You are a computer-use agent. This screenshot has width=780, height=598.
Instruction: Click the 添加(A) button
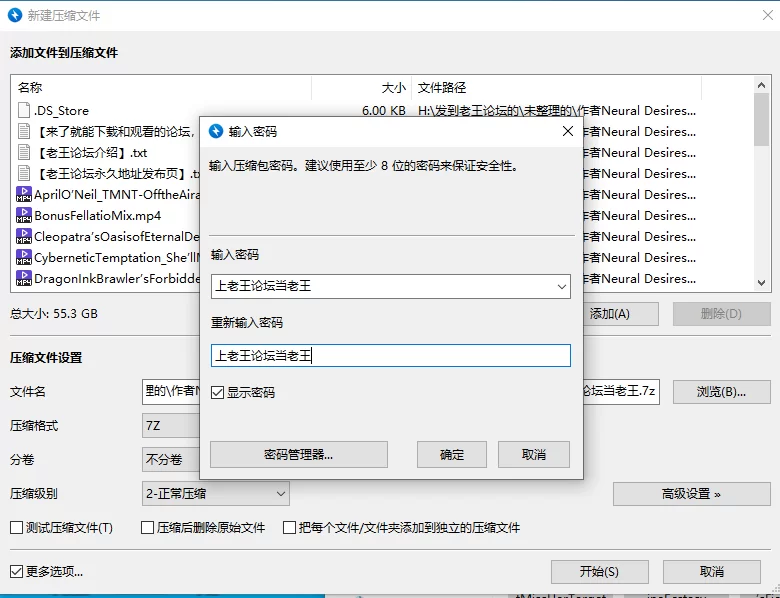pyautogui.click(x=620, y=314)
